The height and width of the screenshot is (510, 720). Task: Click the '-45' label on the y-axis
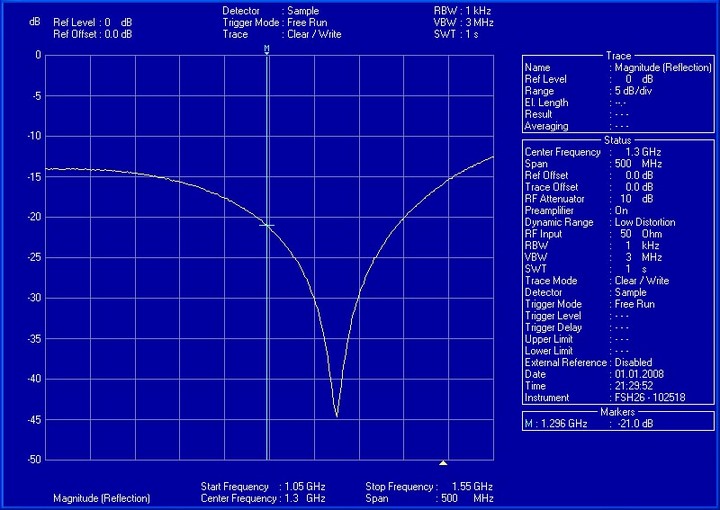tap(34, 420)
